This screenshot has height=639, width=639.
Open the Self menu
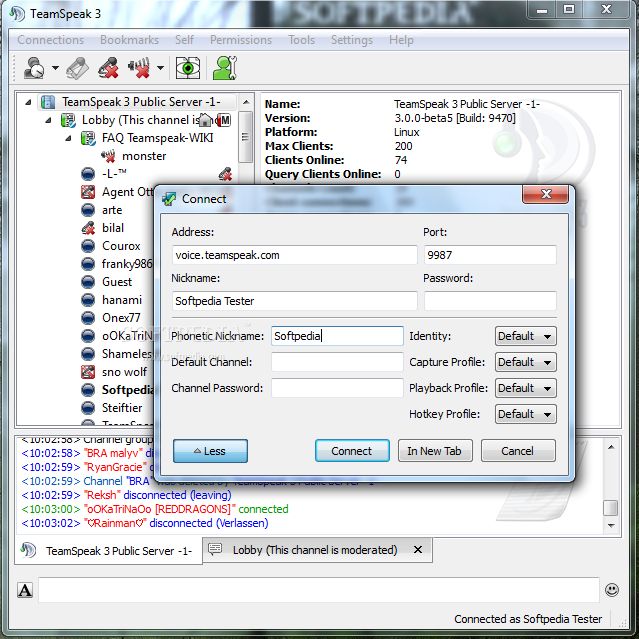184,40
